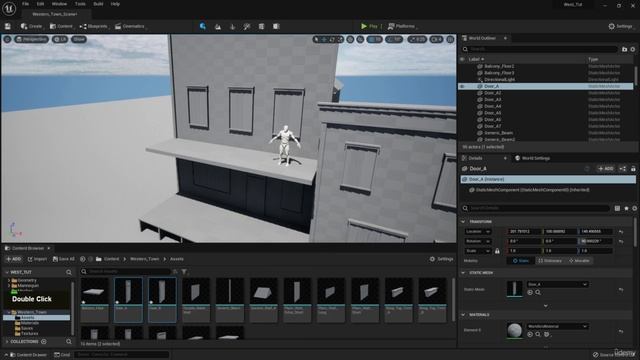640x360 pixels.
Task: Save the current level with the toolbar disk icon
Action: pos(8,26)
